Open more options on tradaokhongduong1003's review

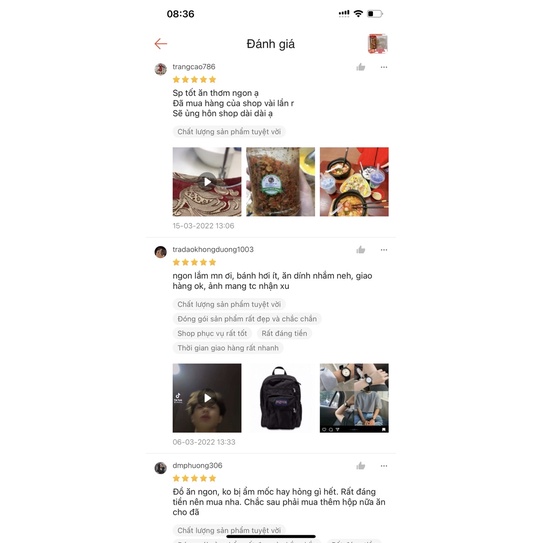coord(384,250)
